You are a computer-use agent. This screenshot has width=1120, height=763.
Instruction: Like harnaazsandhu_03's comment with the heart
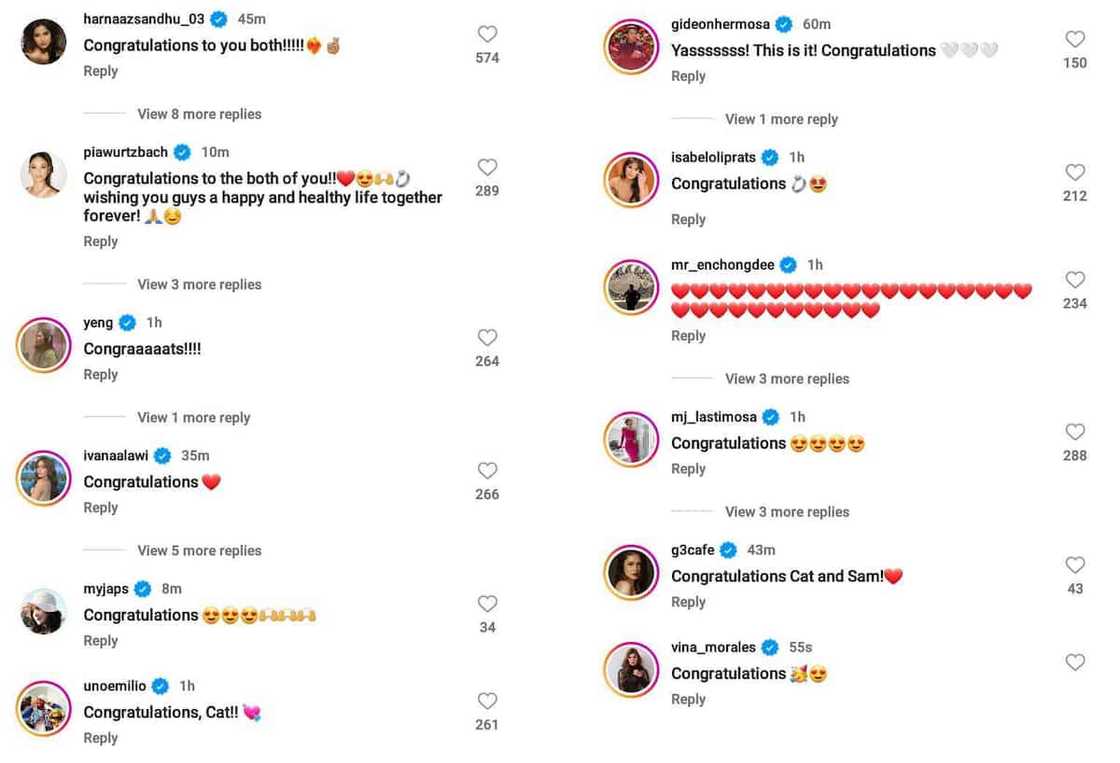tap(487, 35)
